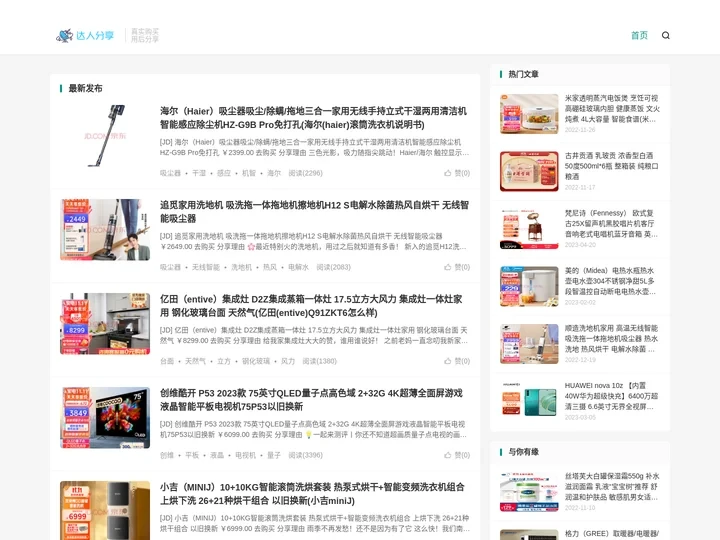Select the 感应 tag
The width and height of the screenshot is (720, 540).
click(224, 173)
